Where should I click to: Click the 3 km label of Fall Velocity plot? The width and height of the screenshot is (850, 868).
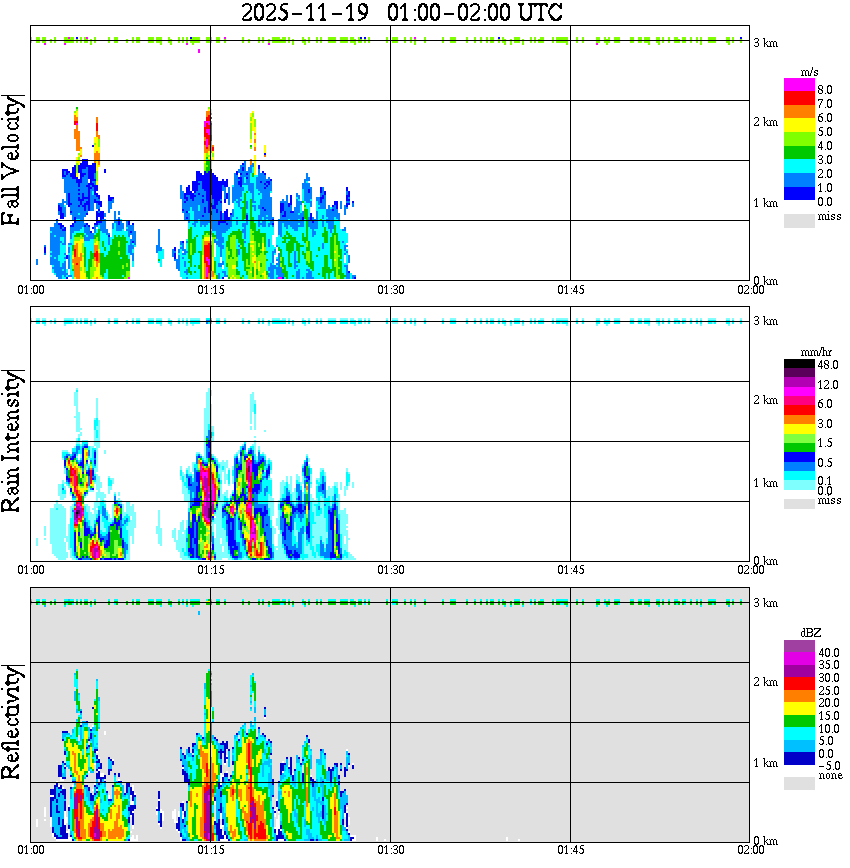pos(765,43)
